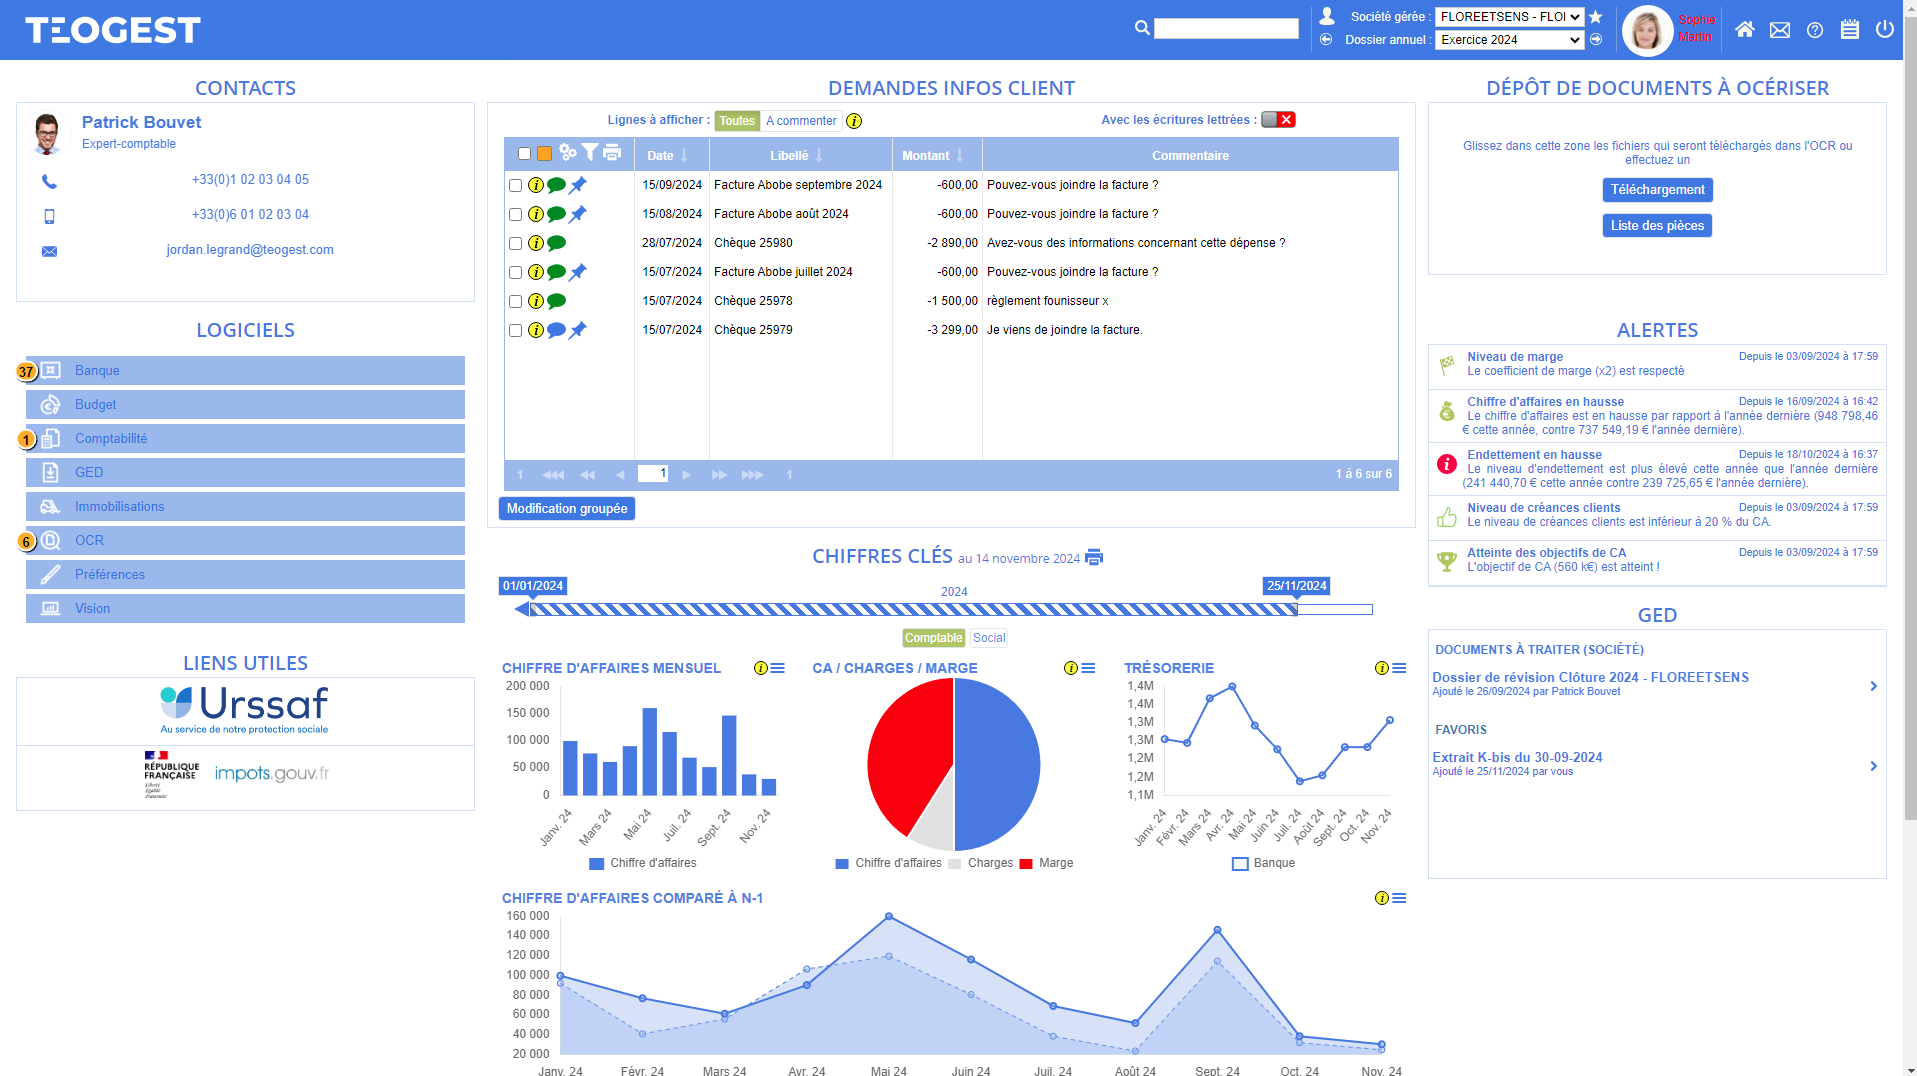Open the calendar icon in the top bar
The image size is (1917, 1076).
(1849, 30)
